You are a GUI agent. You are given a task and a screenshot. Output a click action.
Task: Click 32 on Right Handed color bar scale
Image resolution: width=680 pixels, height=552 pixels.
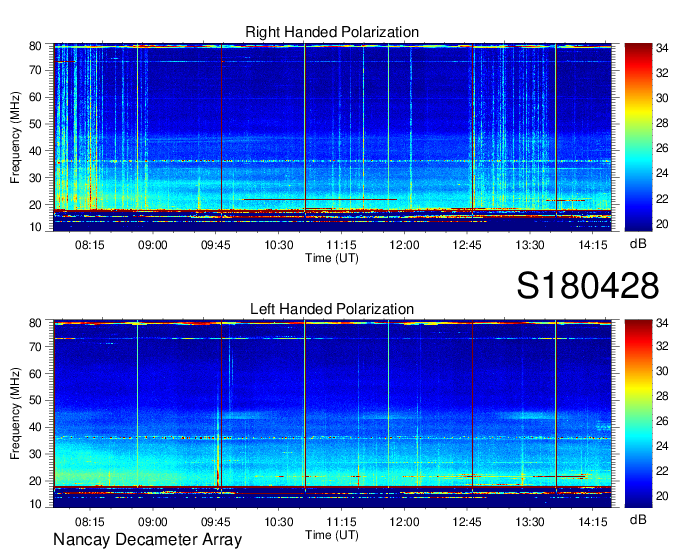(662, 73)
